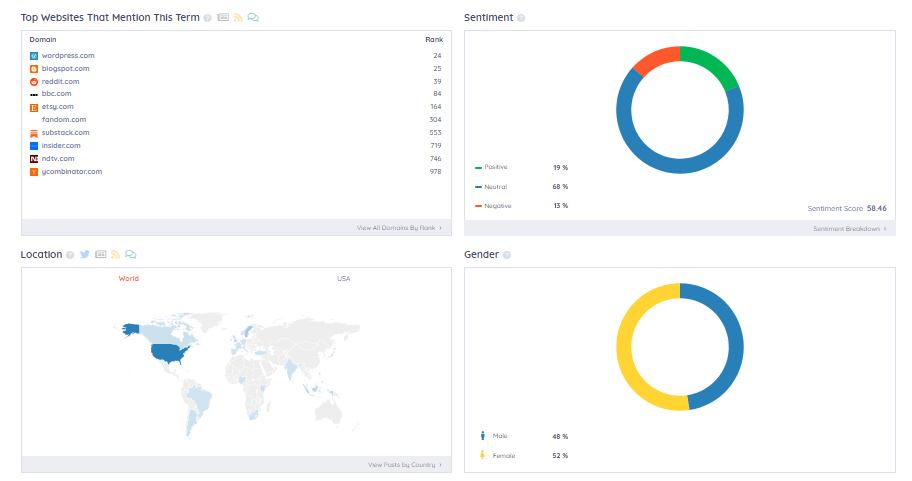Viewport: 912px width, 481px height.
Task: Toggle RSS blogs icon in Top Websites header
Action: pos(238,17)
